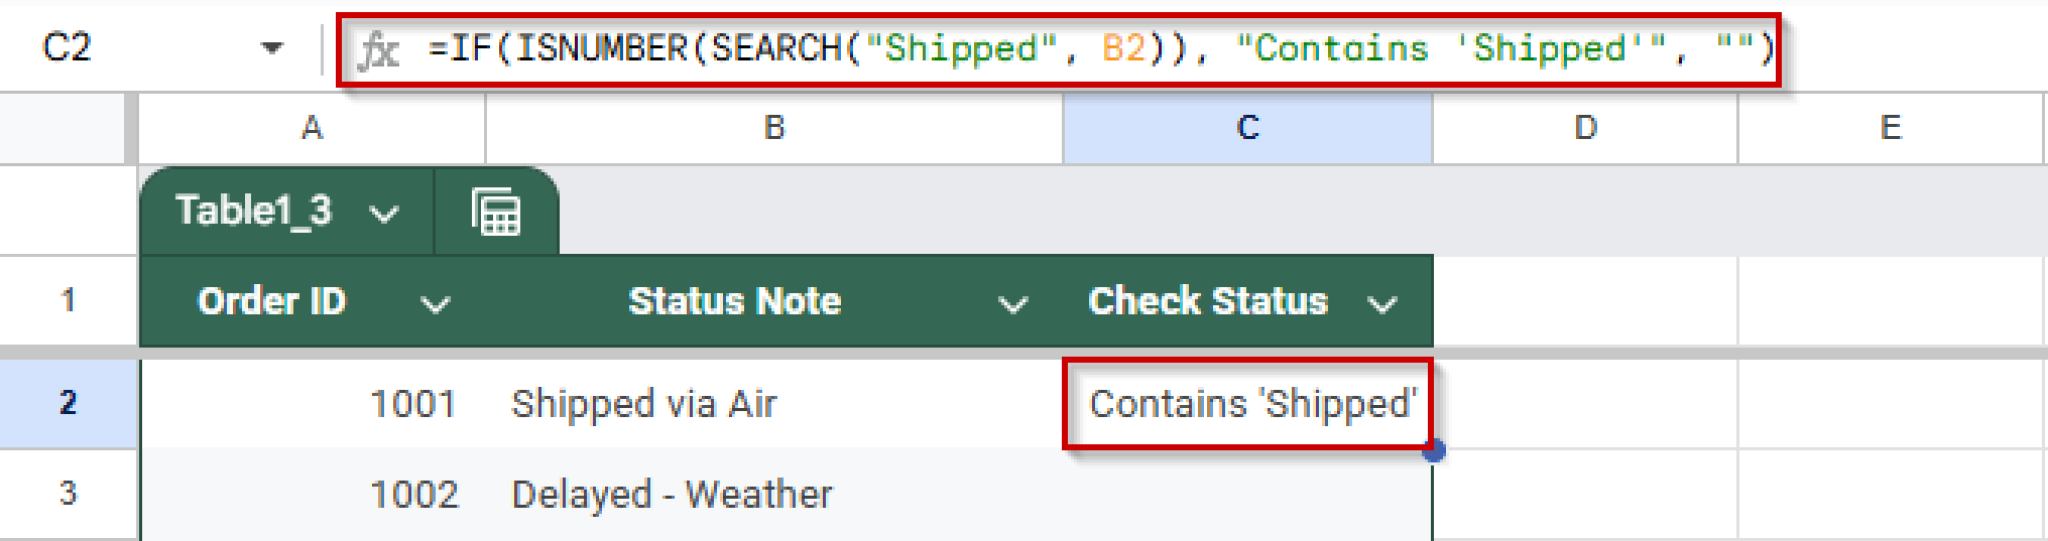Select the 'Shipped via Air' cell

click(x=774, y=404)
